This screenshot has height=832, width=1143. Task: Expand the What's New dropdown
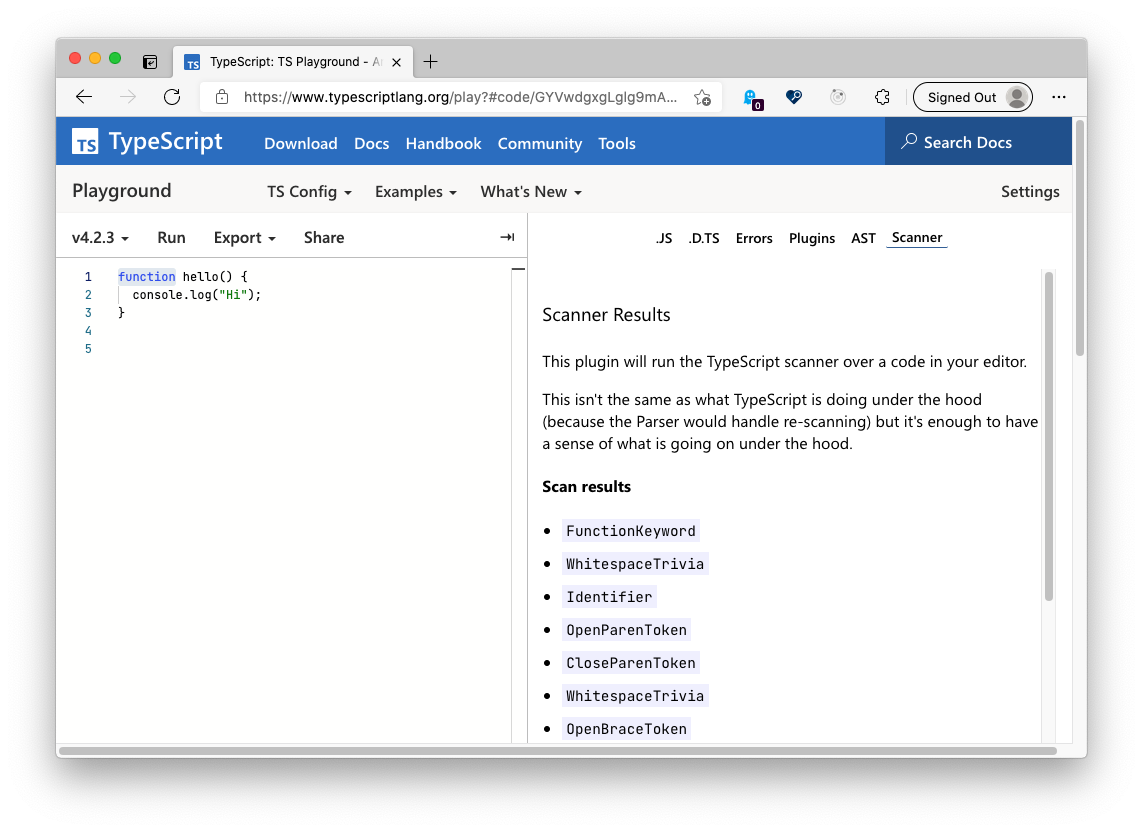click(531, 192)
